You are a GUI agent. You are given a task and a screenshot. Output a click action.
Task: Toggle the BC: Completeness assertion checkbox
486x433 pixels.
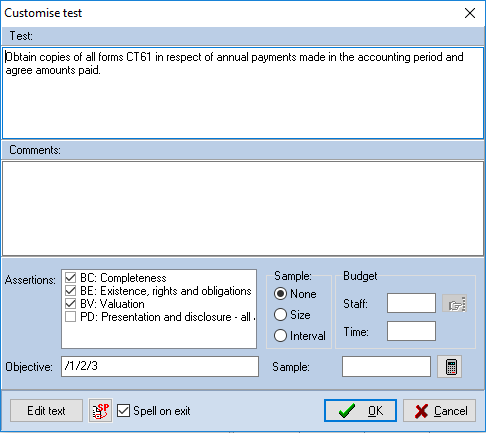(70, 278)
